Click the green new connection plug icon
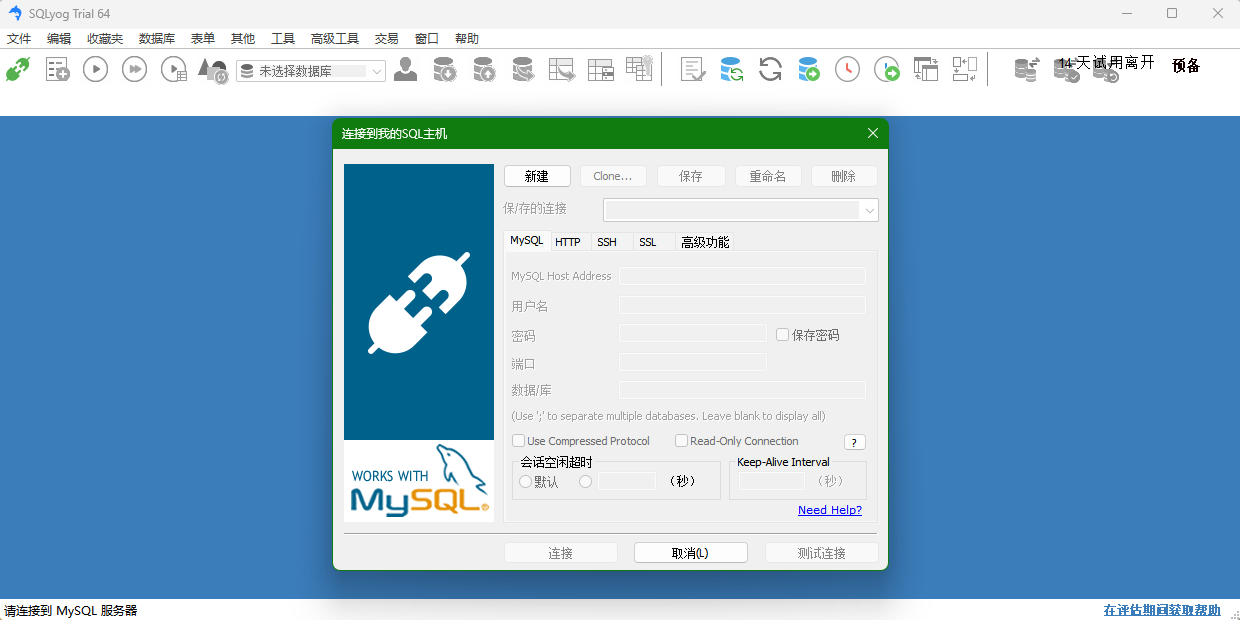 point(18,69)
